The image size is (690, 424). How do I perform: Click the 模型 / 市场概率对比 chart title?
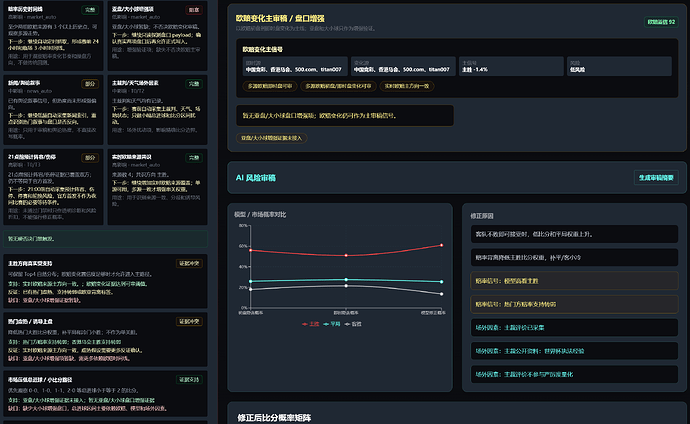click(x=260, y=215)
